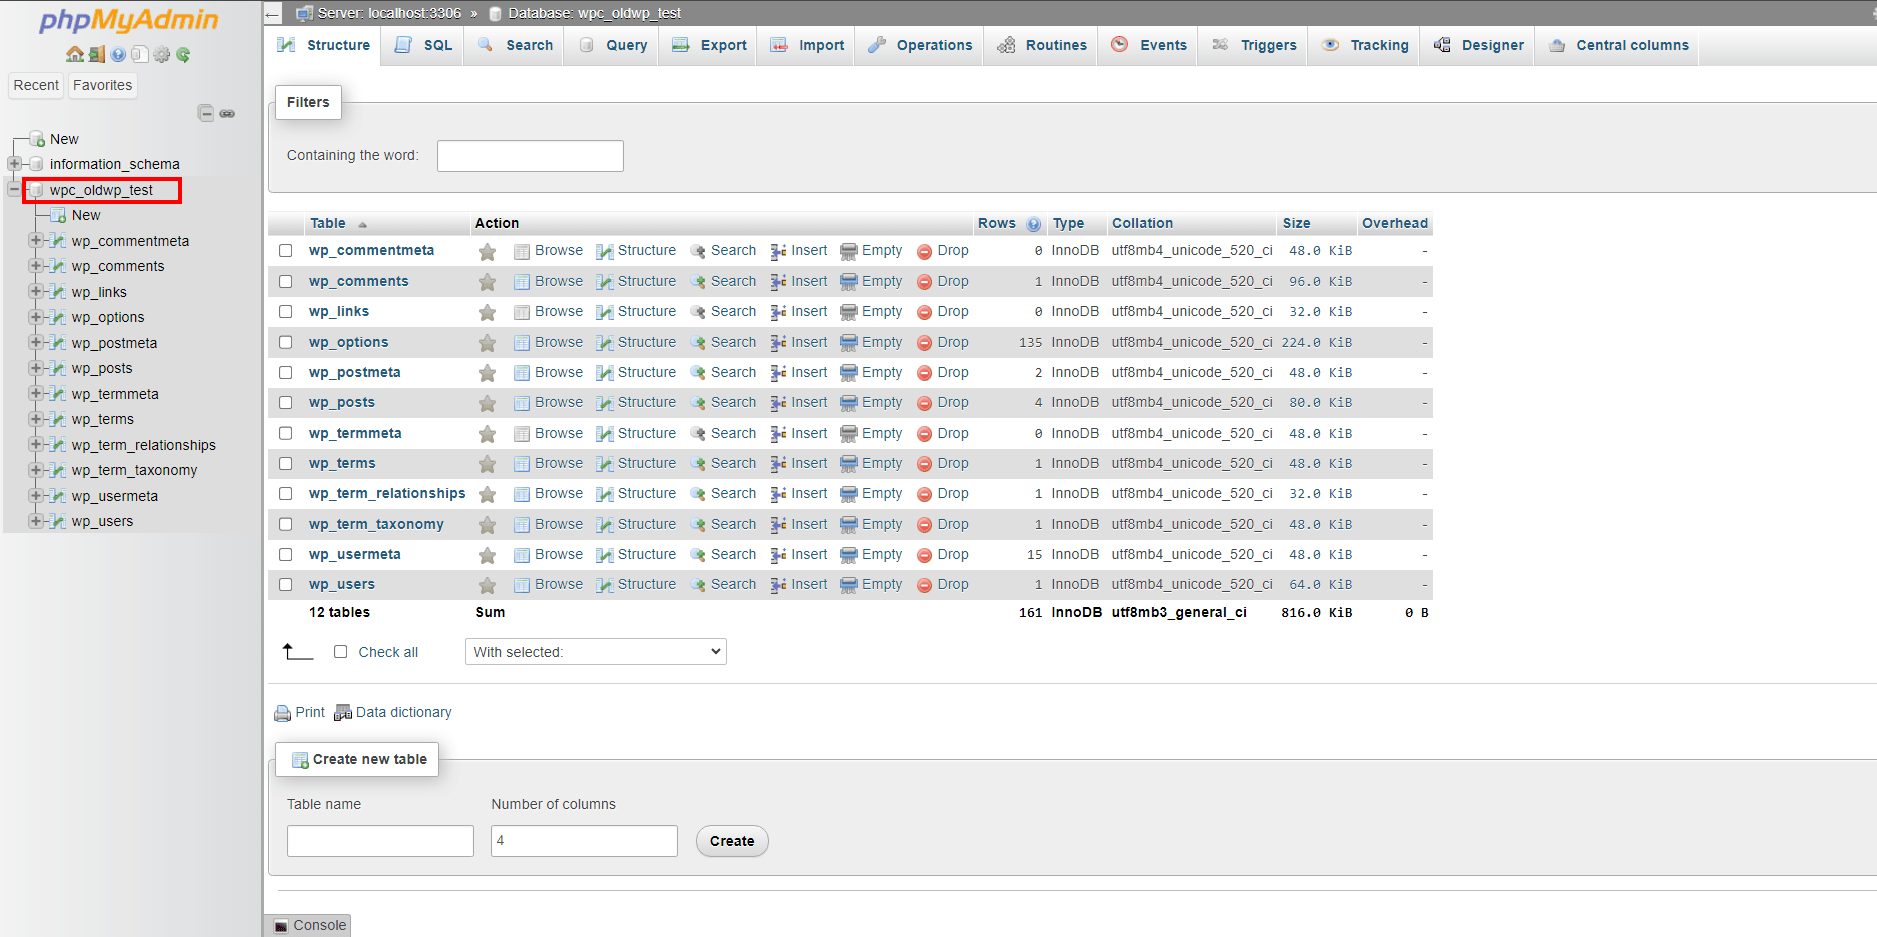Favorite the wp_users table star
The width and height of the screenshot is (1877, 937).
point(487,585)
